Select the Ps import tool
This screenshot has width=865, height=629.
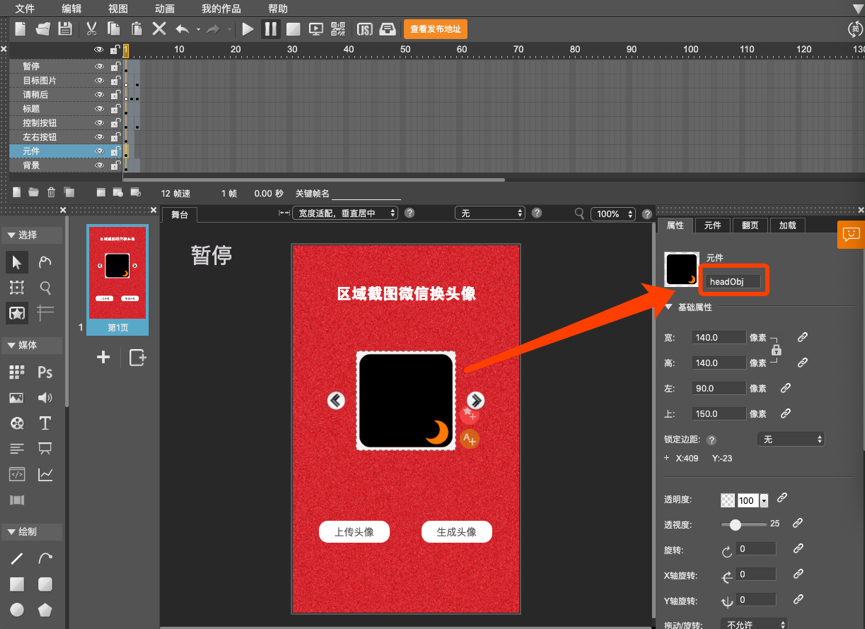coord(45,372)
